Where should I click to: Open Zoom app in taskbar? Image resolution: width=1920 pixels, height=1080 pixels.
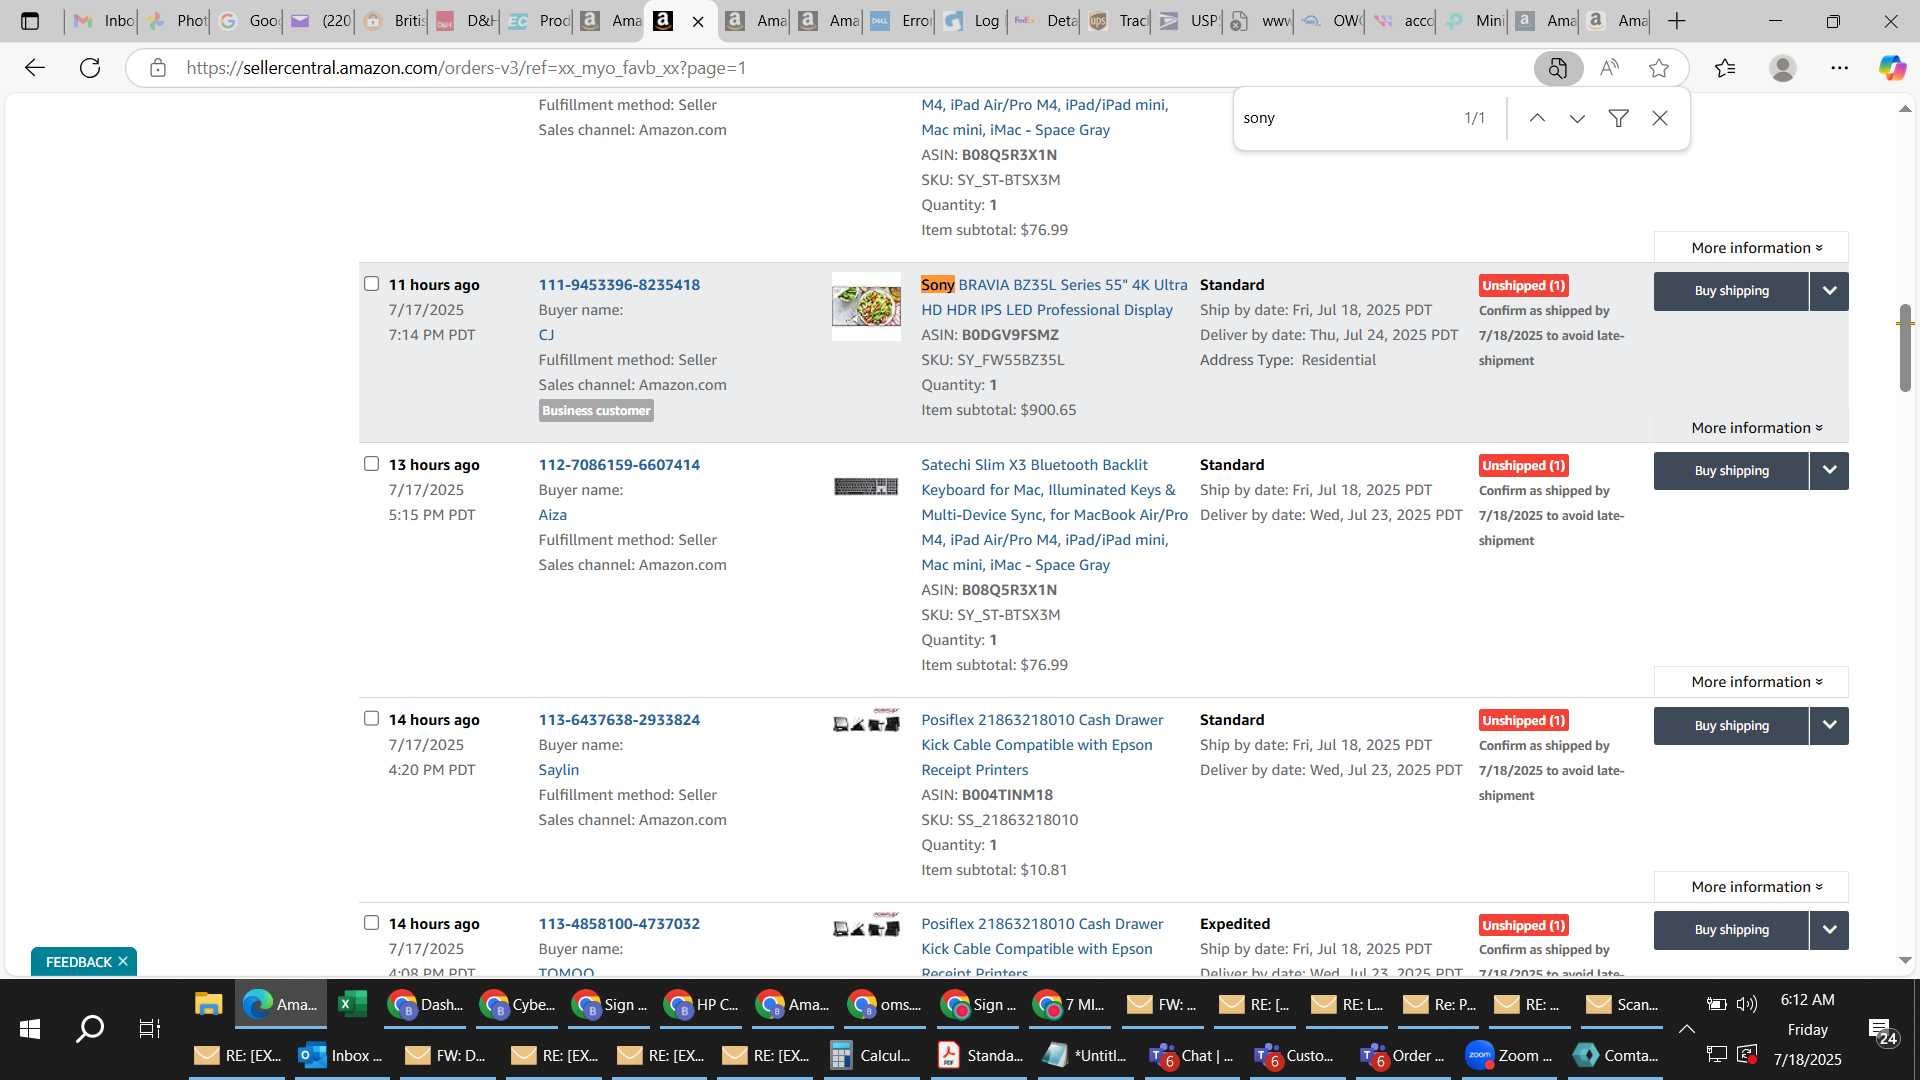point(1509,1055)
